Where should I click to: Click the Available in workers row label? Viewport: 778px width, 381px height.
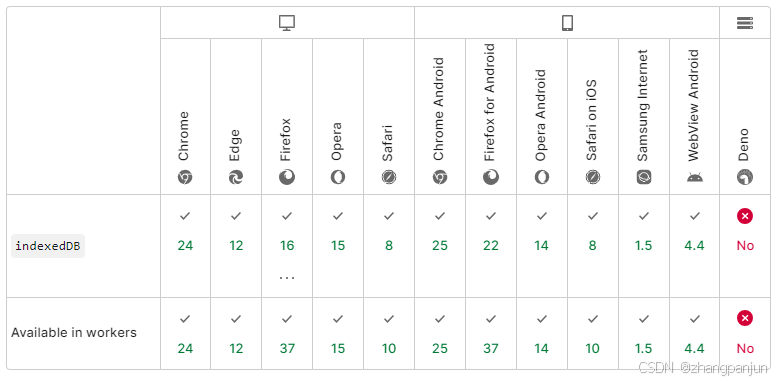[74, 332]
